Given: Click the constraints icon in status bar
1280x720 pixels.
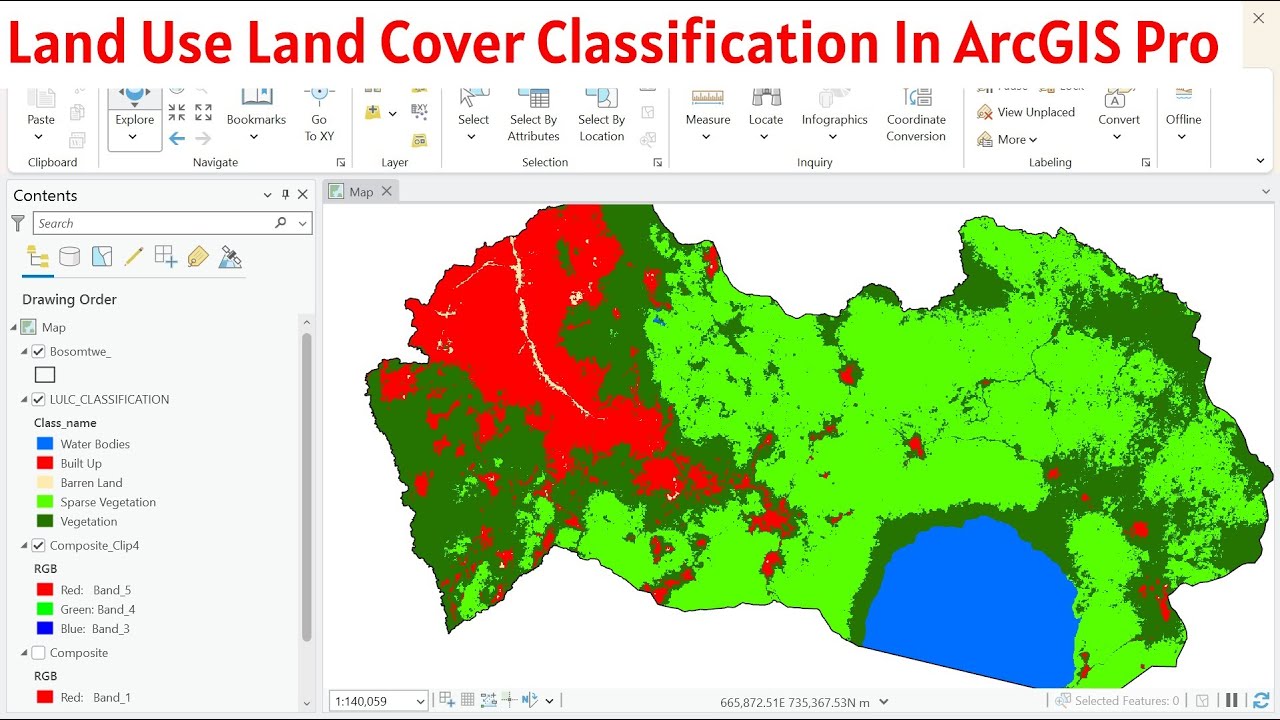Looking at the screenshot, I should [489, 700].
